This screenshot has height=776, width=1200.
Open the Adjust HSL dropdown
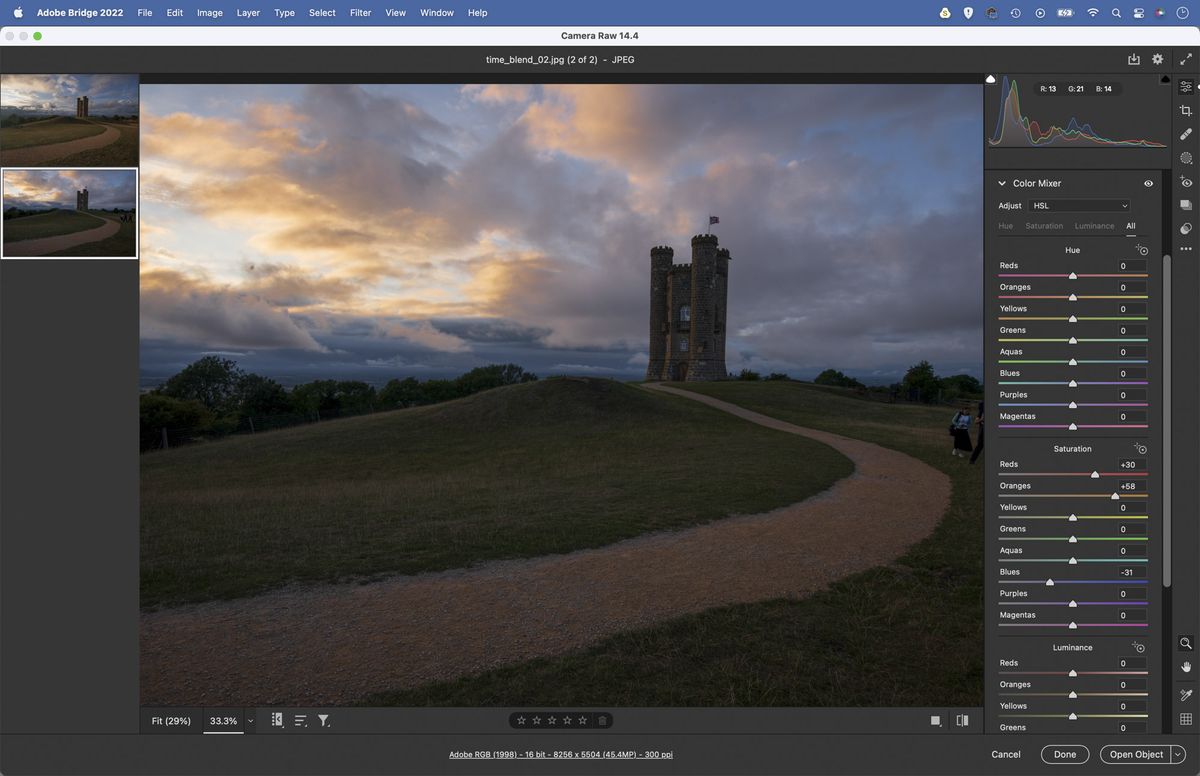point(1079,205)
